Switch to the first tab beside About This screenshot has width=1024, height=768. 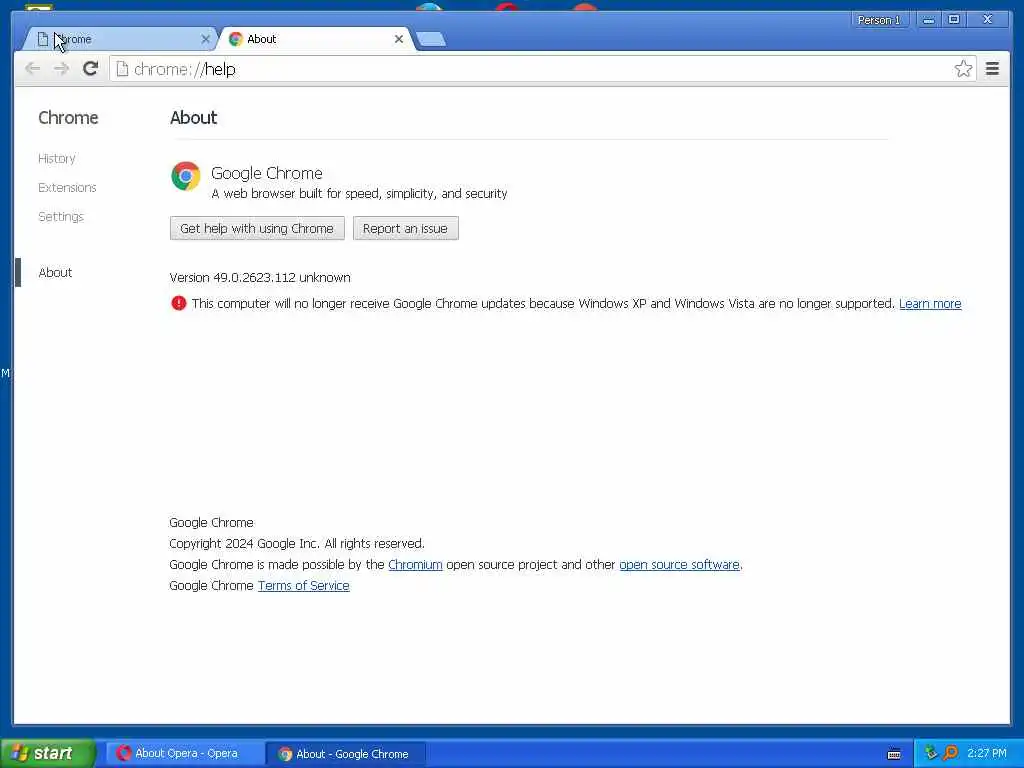pos(121,39)
